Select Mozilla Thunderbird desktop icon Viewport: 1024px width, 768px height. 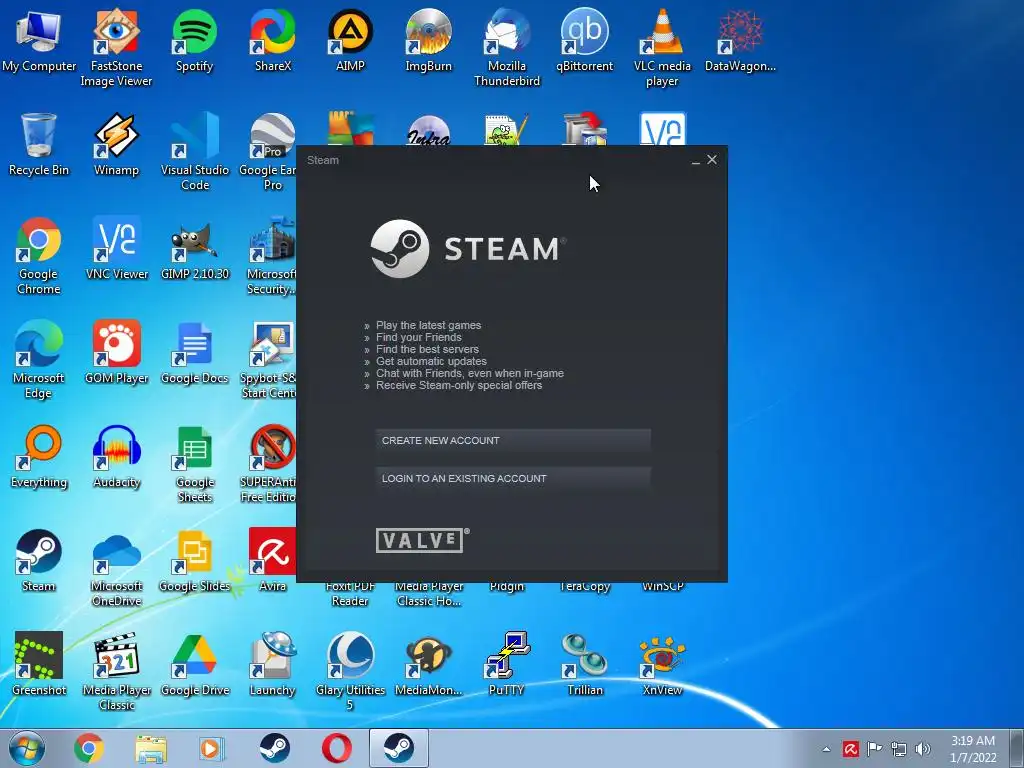point(507,47)
